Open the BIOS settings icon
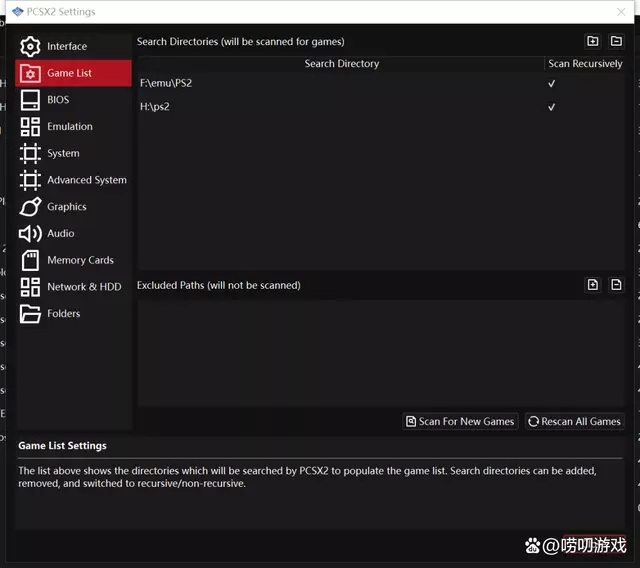This screenshot has width=640, height=568. click(x=30, y=100)
